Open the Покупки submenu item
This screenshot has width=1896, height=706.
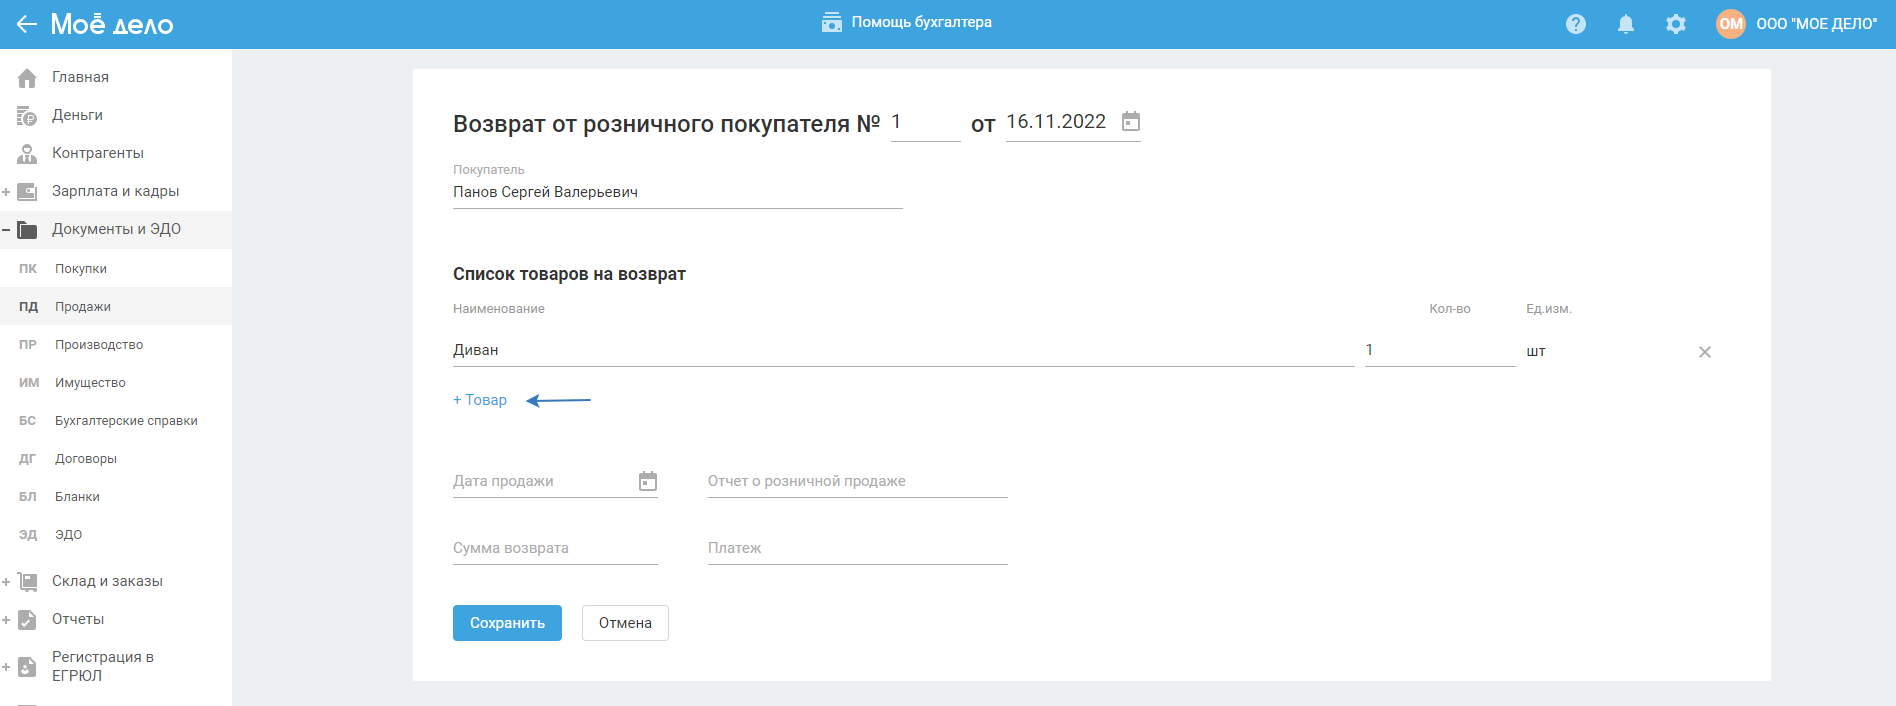[x=81, y=269]
